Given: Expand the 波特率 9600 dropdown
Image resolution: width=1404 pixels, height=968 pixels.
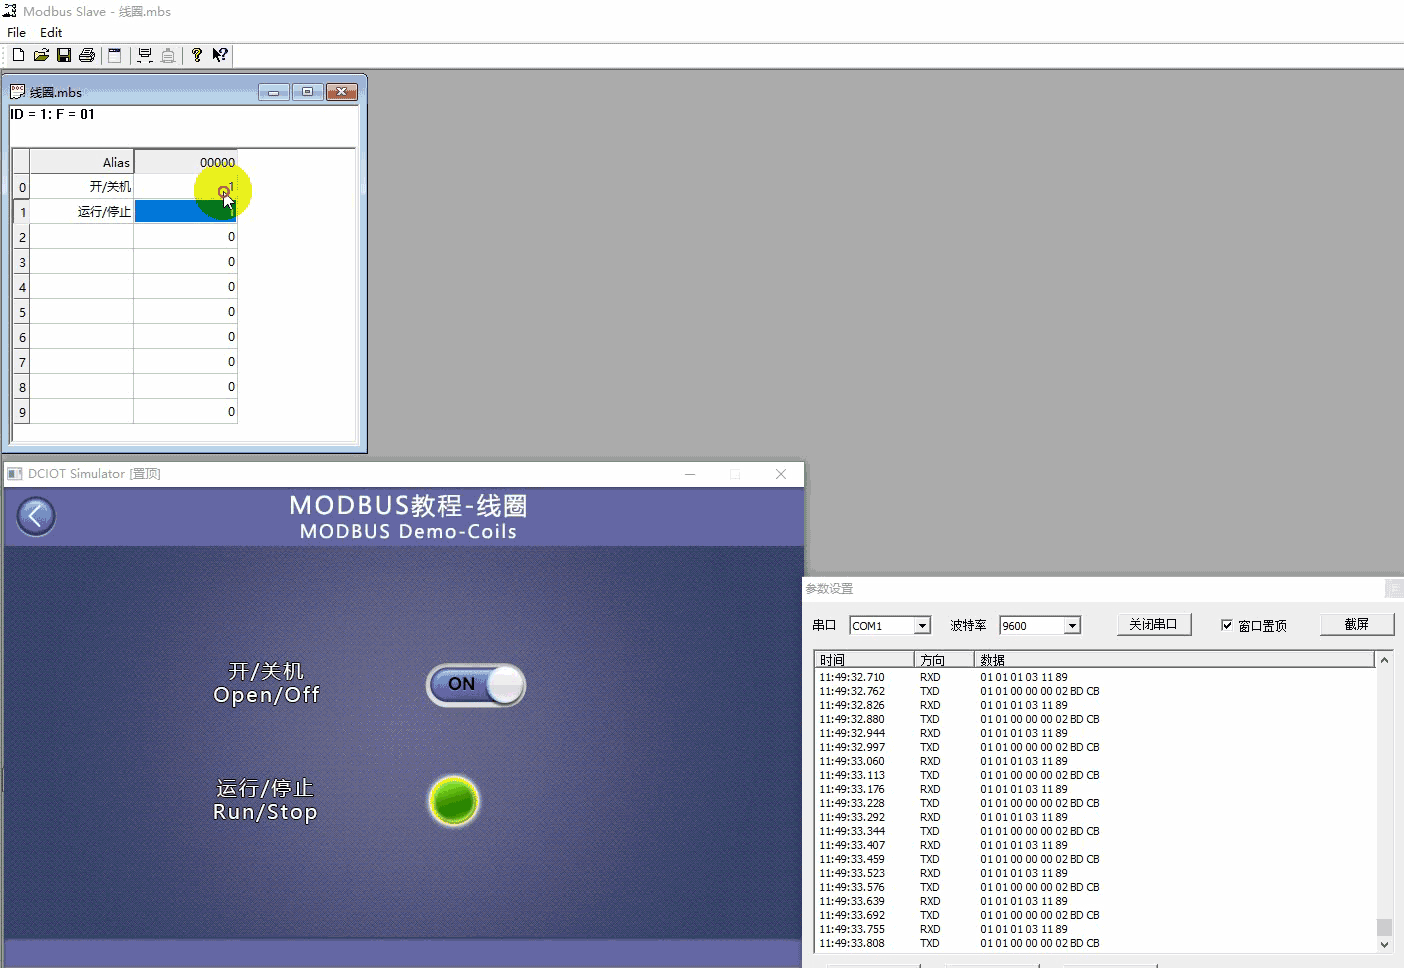Looking at the screenshot, I should [1072, 626].
